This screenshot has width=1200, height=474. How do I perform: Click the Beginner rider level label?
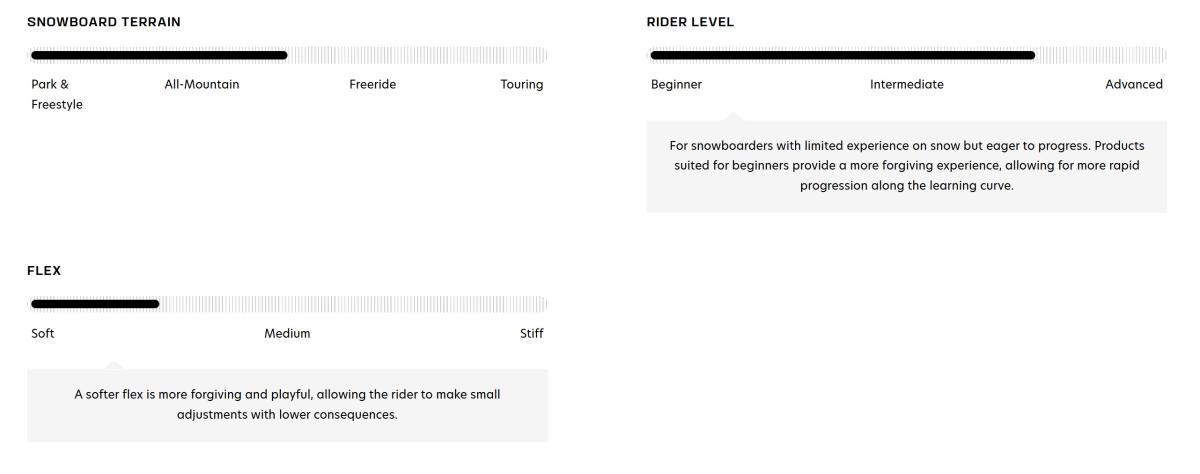[x=676, y=85]
